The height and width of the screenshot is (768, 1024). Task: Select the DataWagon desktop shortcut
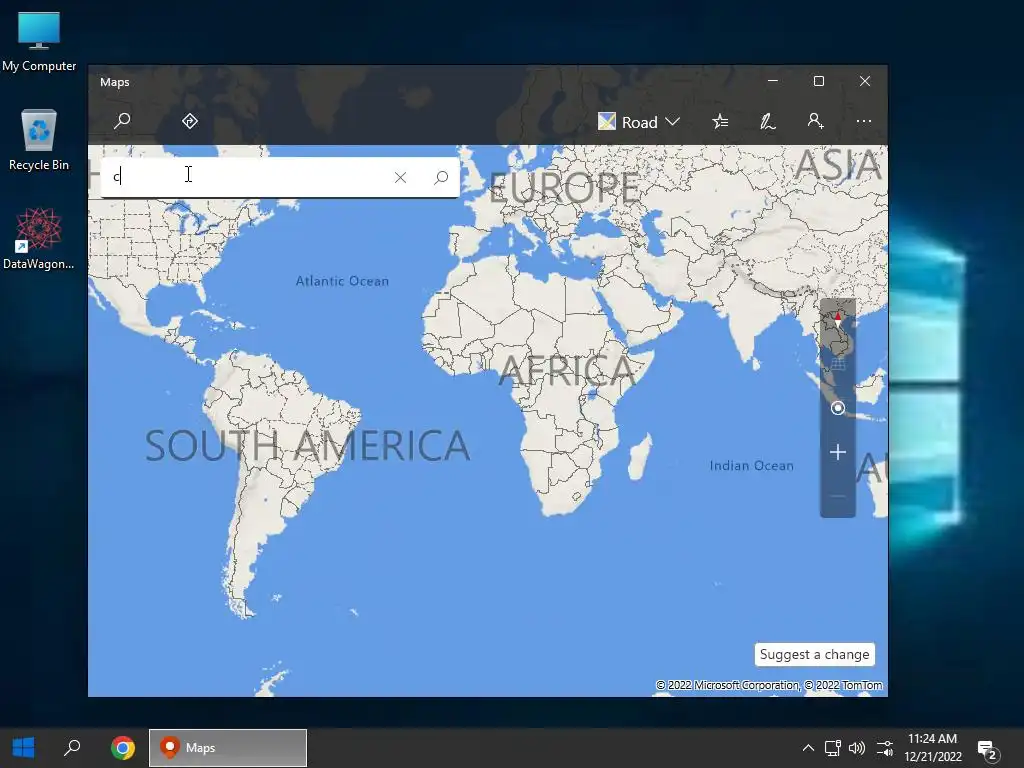tap(39, 239)
